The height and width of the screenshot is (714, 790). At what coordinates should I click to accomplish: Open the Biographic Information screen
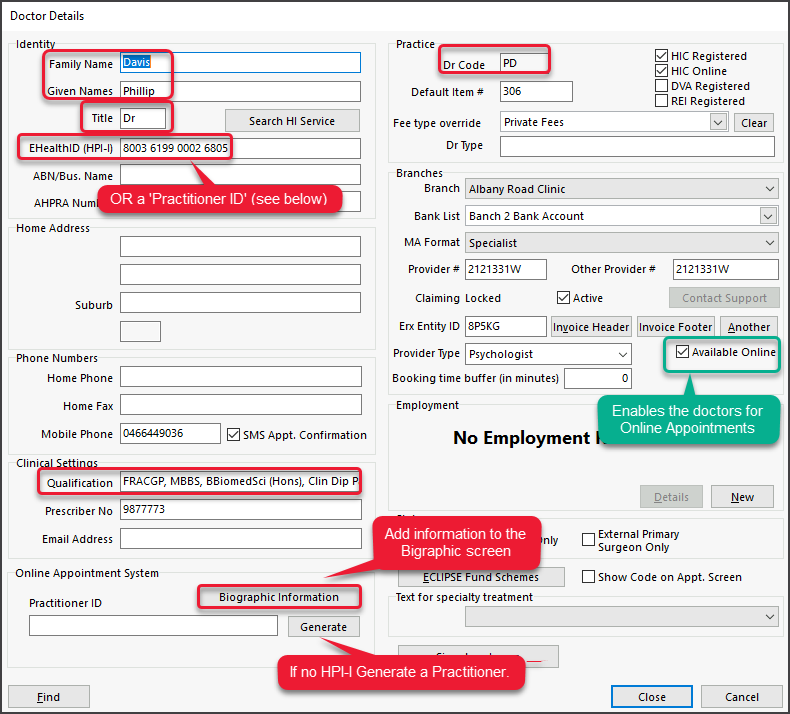pos(279,597)
